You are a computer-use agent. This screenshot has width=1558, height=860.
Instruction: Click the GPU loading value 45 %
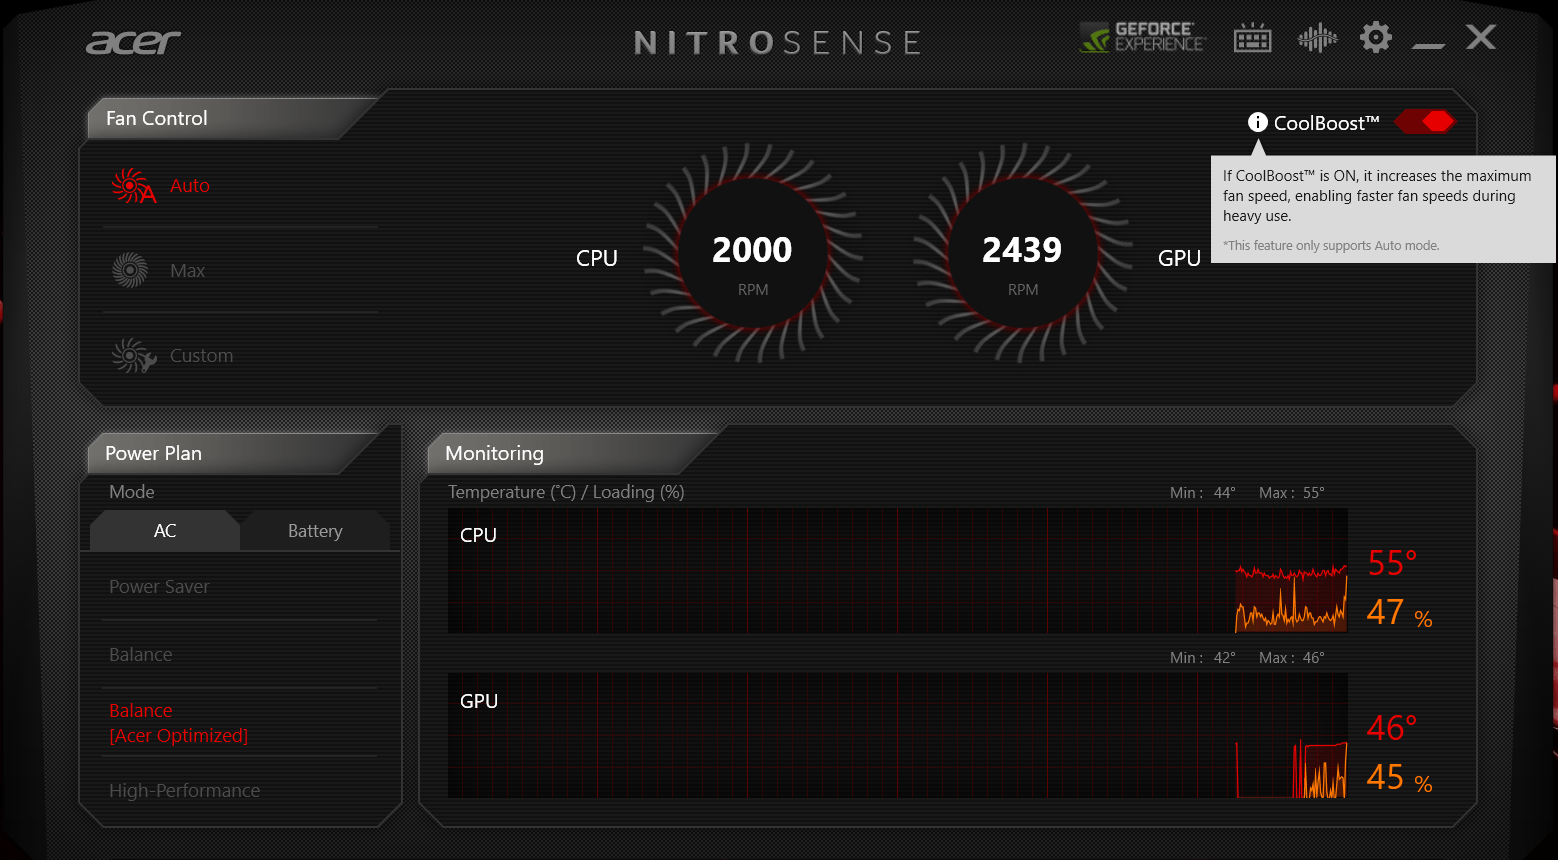pos(1399,777)
